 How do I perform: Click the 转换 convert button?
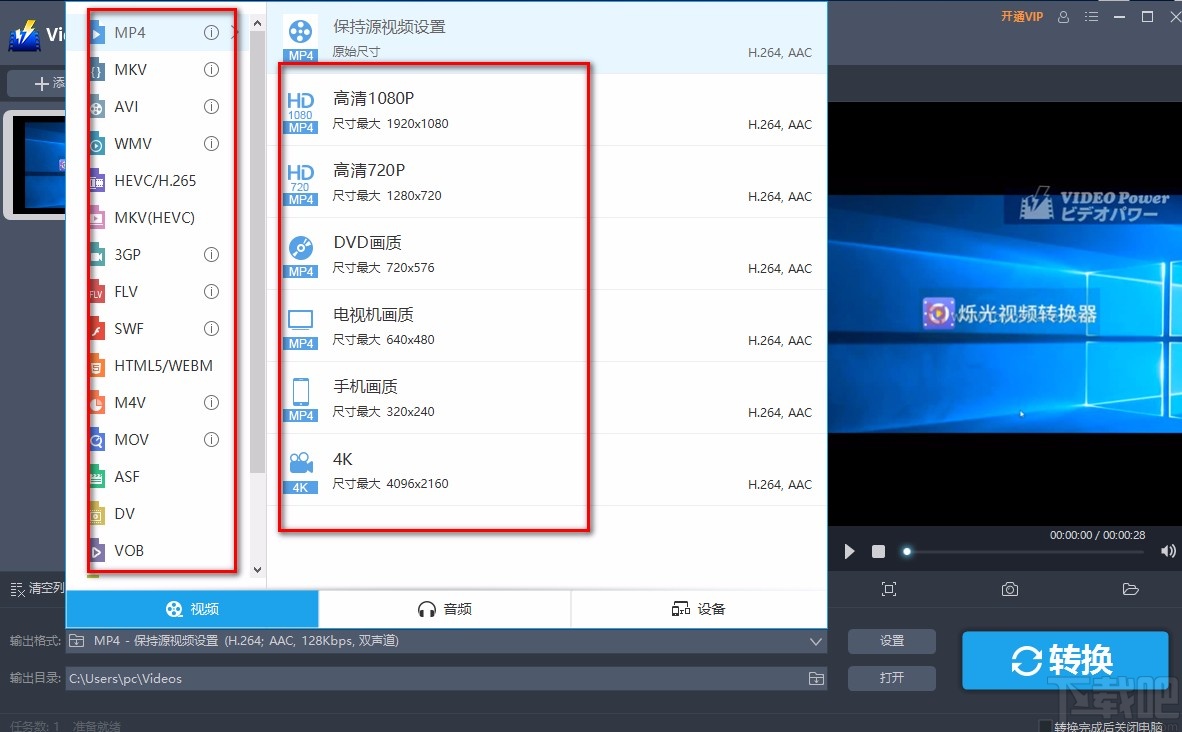[1066, 660]
